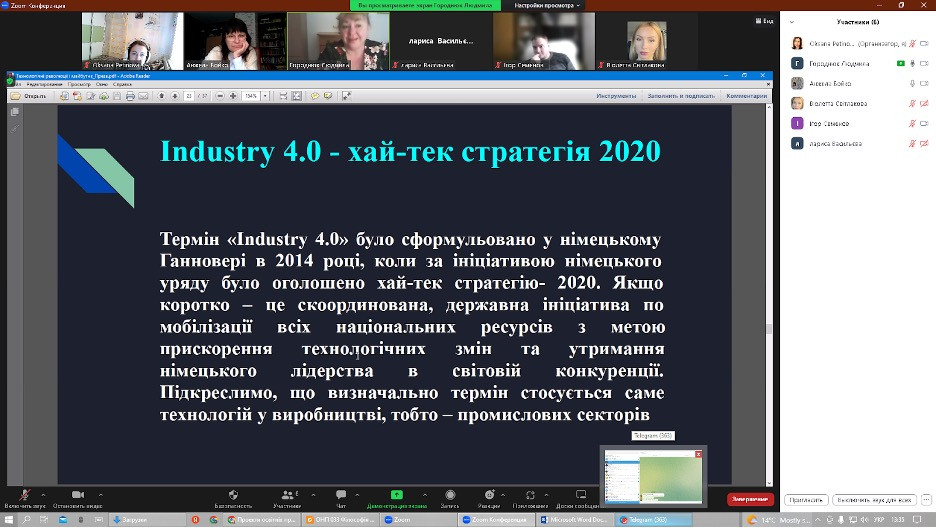Open Participants in Zoom toolbar
Image resolution: width=936 pixels, height=528 pixels.
tap(287, 498)
